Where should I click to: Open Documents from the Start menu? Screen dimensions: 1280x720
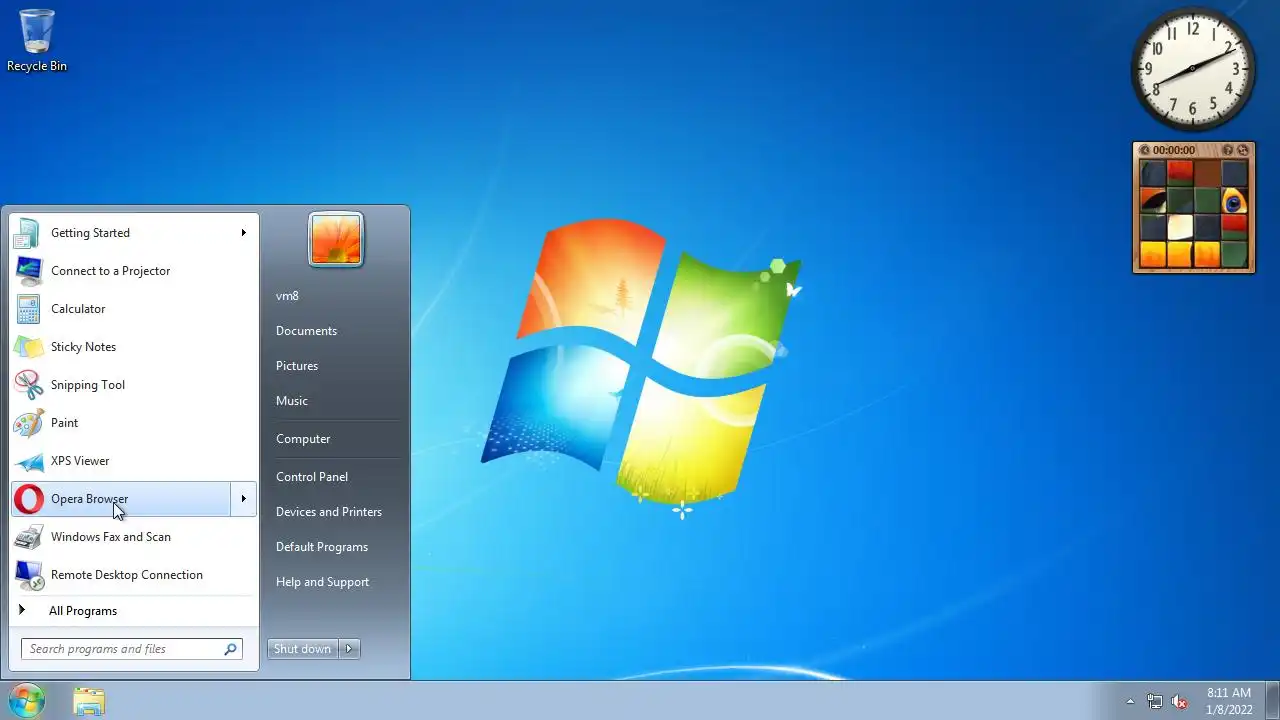pos(306,331)
